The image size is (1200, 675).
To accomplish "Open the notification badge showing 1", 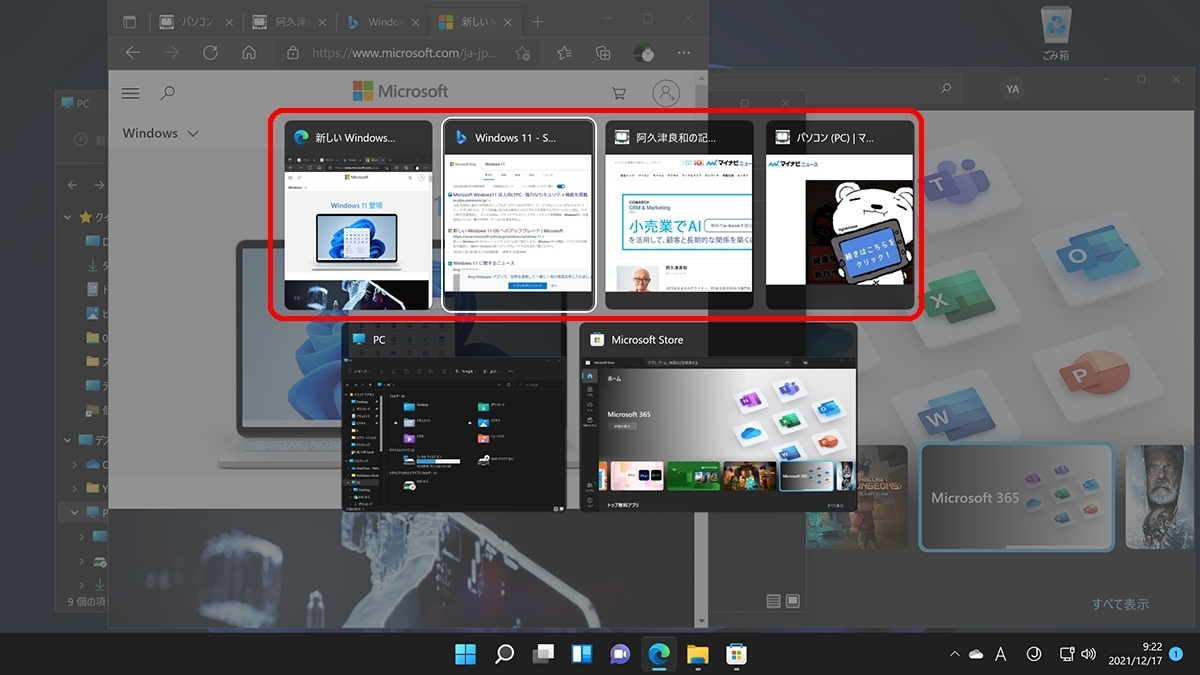I will [1176, 653].
